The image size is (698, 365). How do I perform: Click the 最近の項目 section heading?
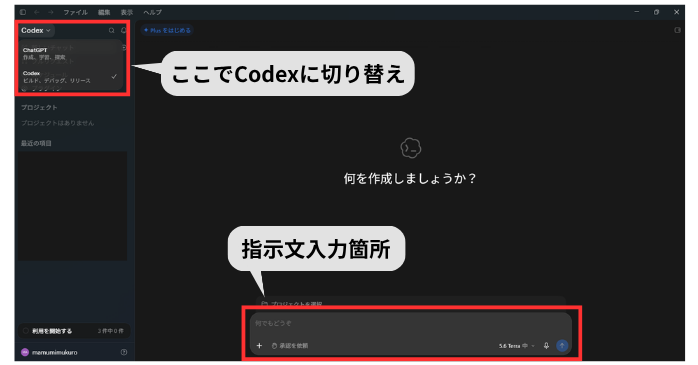(36, 143)
